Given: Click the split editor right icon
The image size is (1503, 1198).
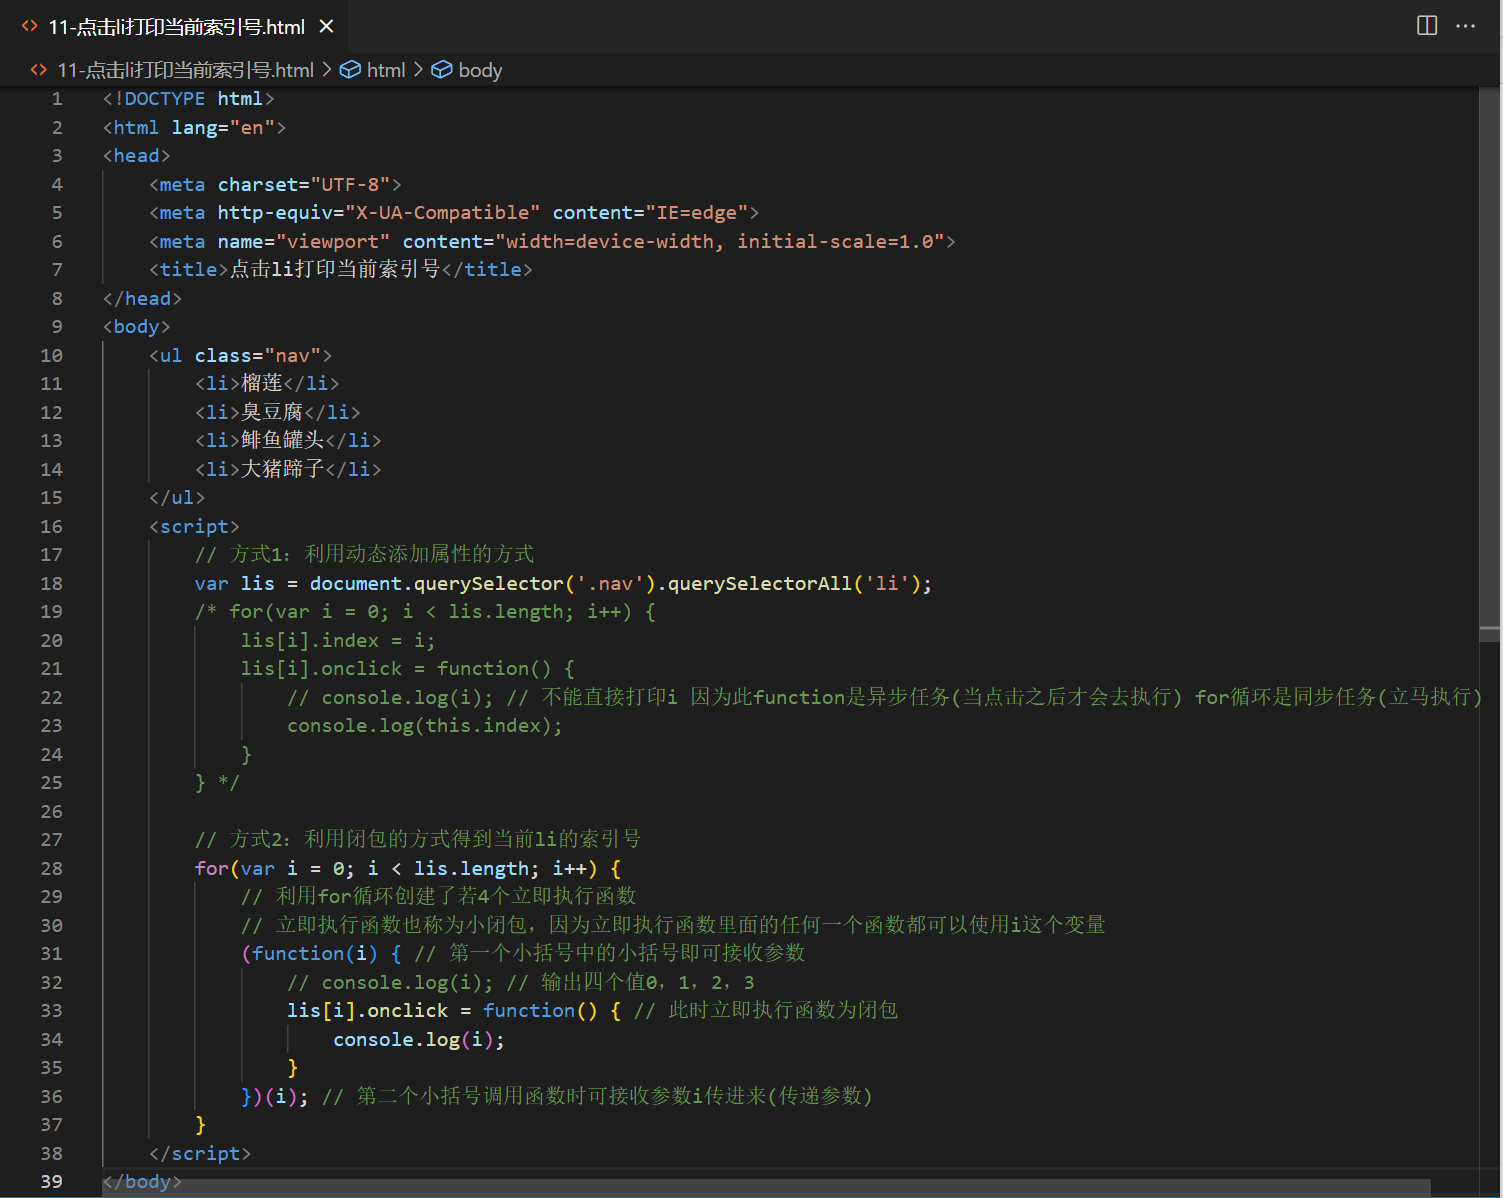Looking at the screenshot, I should click(x=1427, y=26).
